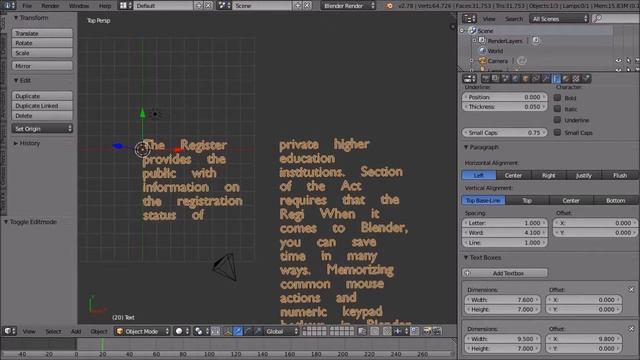This screenshot has height=360, width=640.
Task: Open the Material properties tab icon
Action: point(566,78)
